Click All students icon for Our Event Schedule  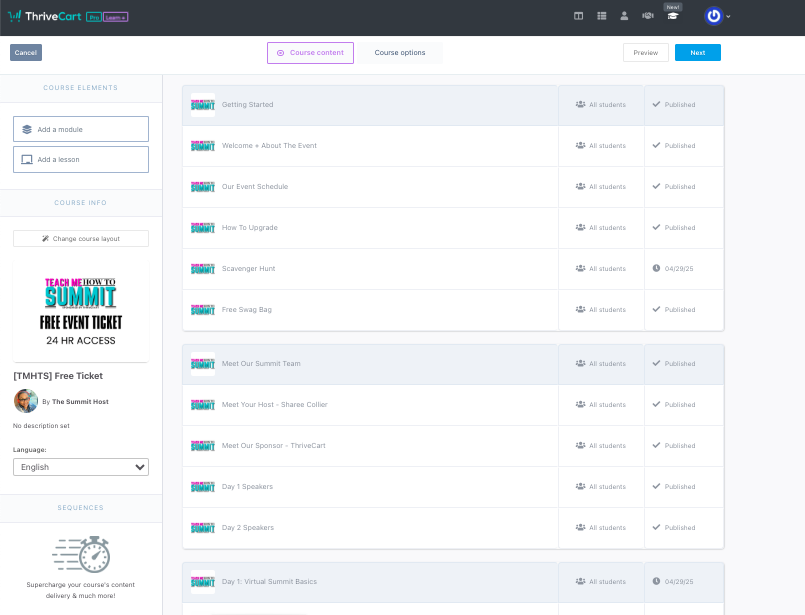click(x=580, y=186)
